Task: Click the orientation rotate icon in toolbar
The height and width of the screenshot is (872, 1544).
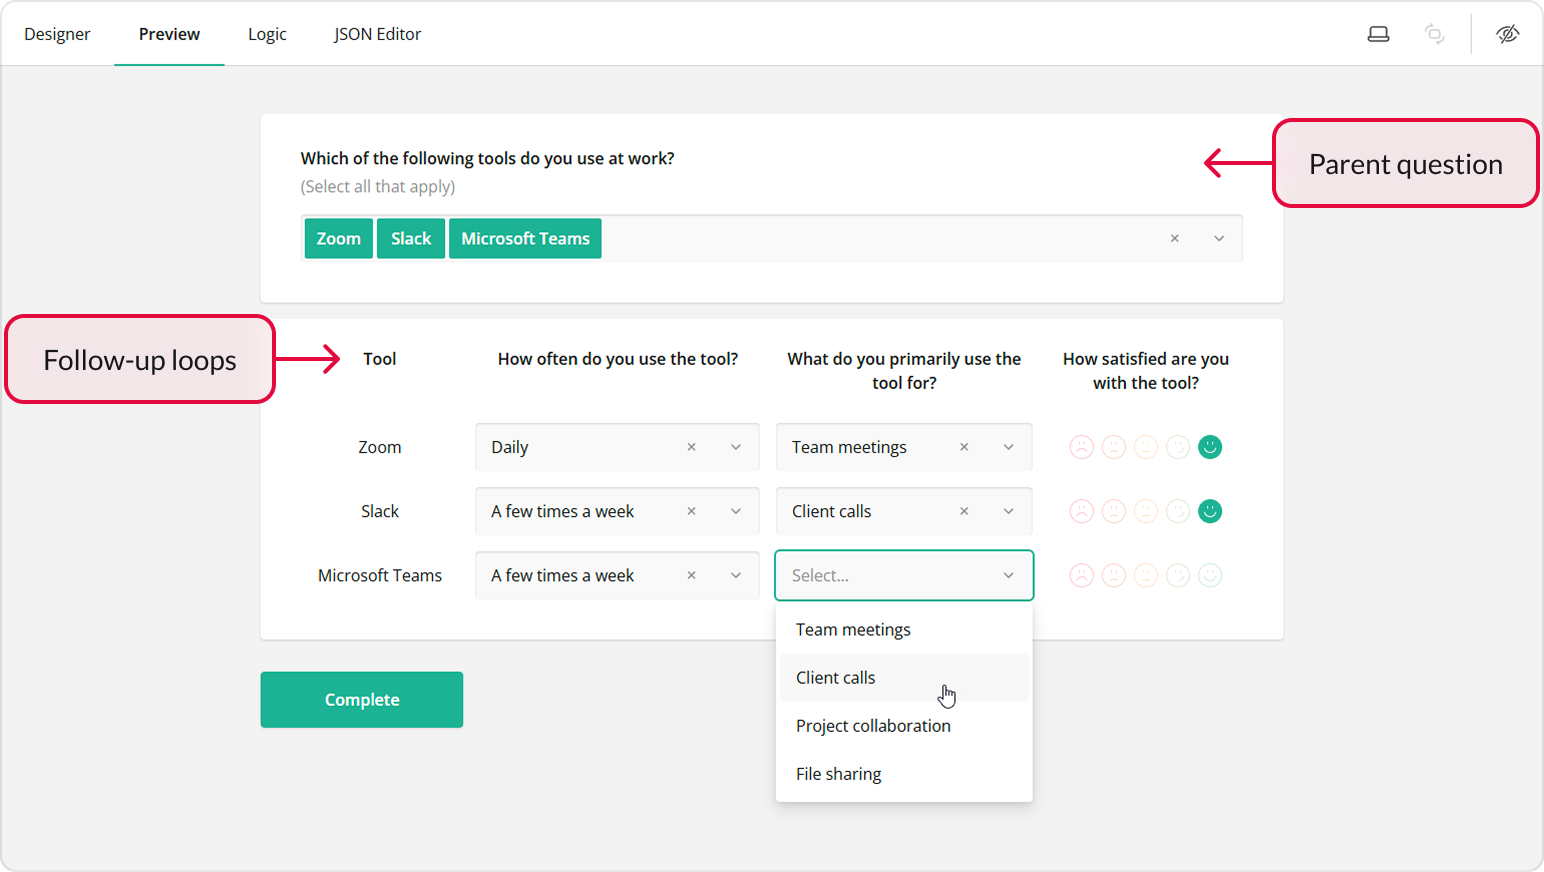Action: (1434, 34)
